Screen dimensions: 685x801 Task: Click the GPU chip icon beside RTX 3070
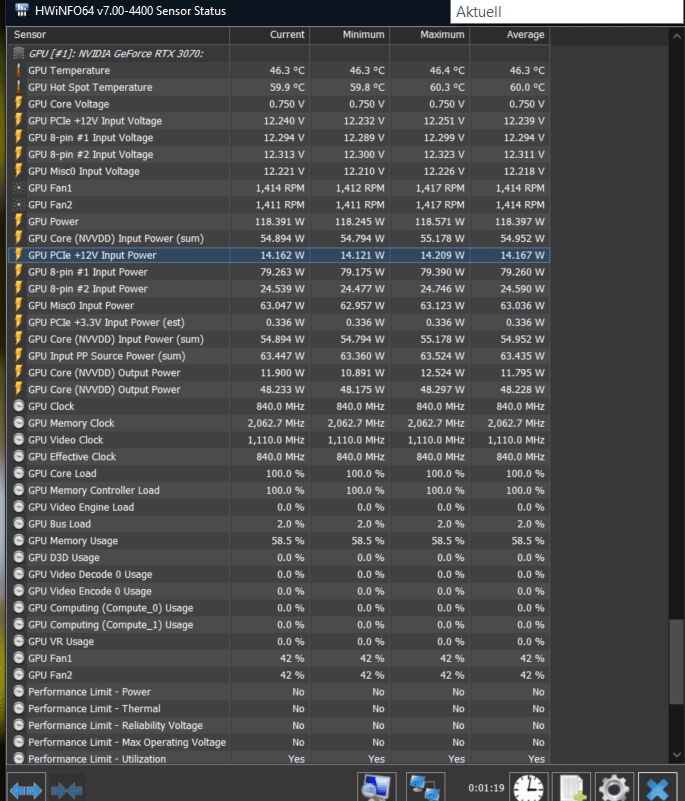tap(19, 53)
